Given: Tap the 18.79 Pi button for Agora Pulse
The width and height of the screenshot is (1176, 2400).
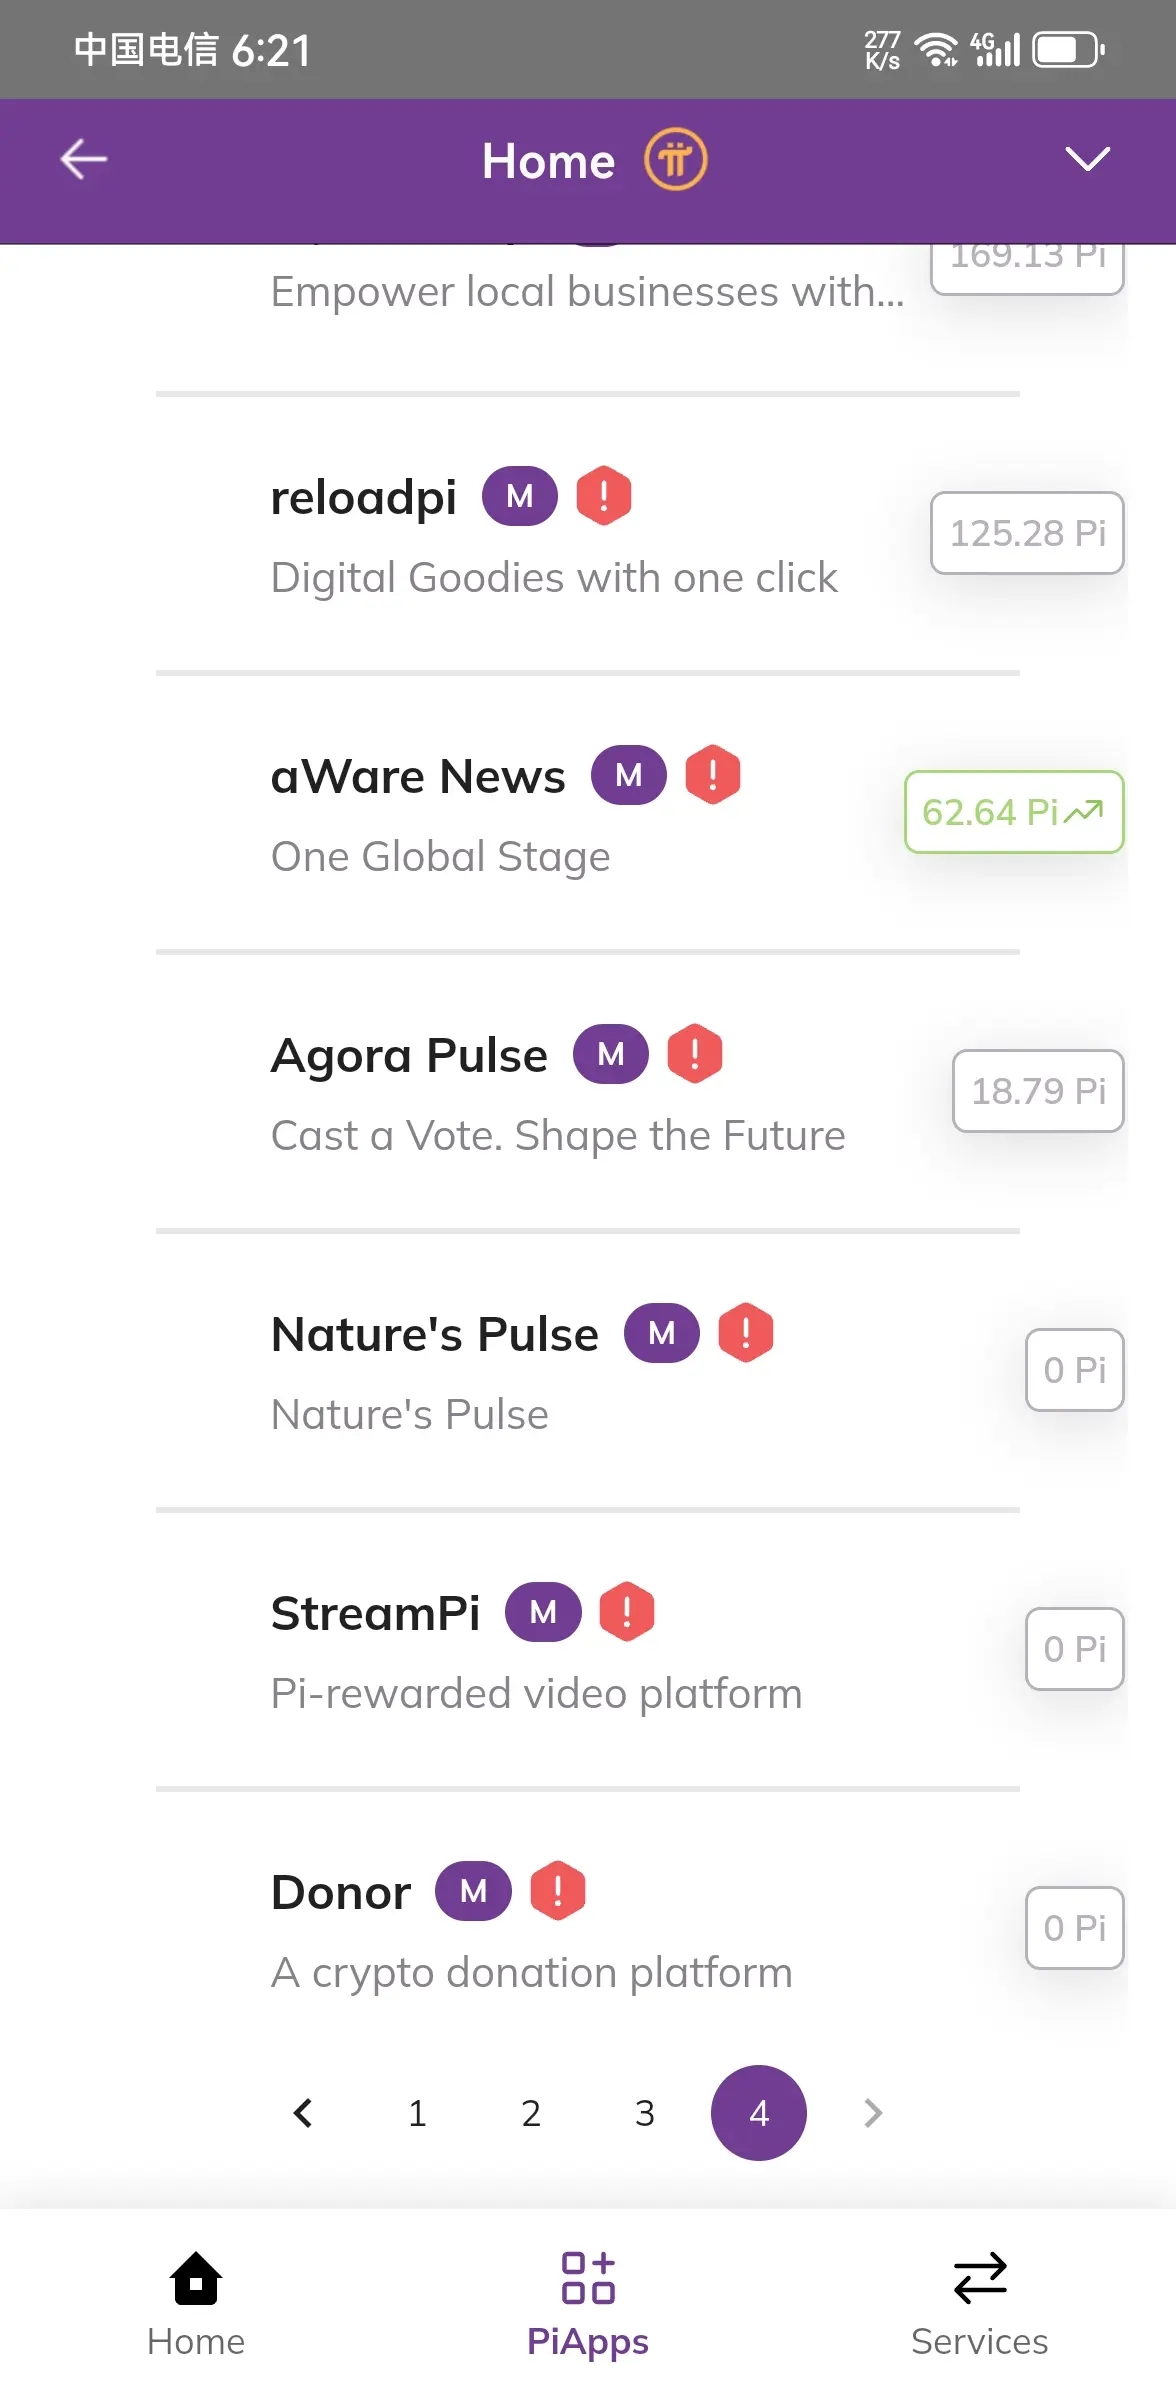Looking at the screenshot, I should [1038, 1091].
